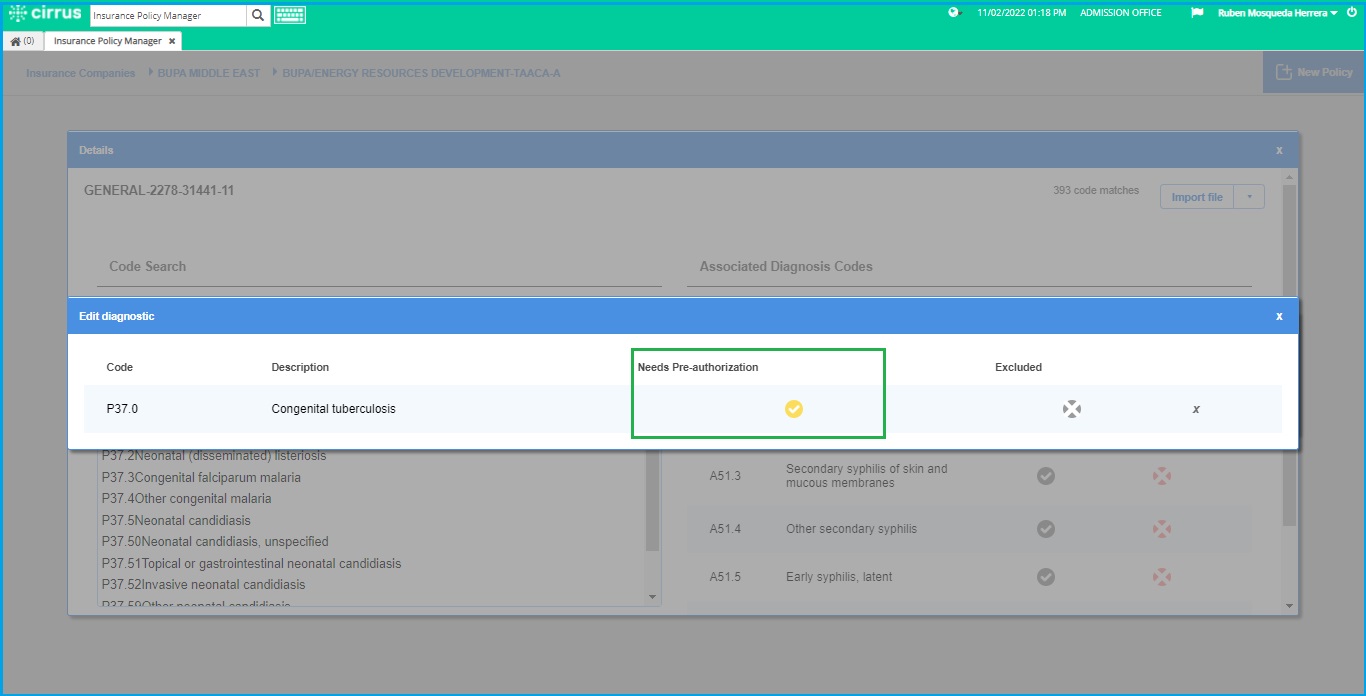Toggle Excluded for Congenital tuberculosis
Screen dimensions: 1366x696
click(1072, 409)
